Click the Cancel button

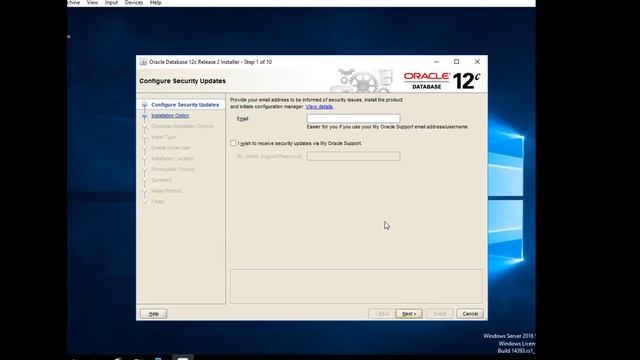470,313
